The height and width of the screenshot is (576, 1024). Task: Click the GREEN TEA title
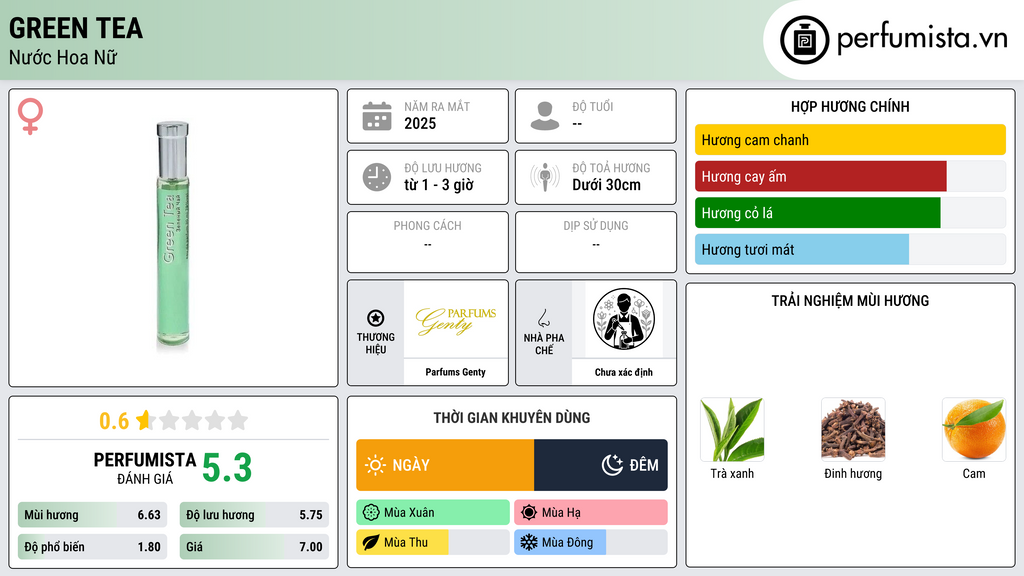(x=76, y=28)
